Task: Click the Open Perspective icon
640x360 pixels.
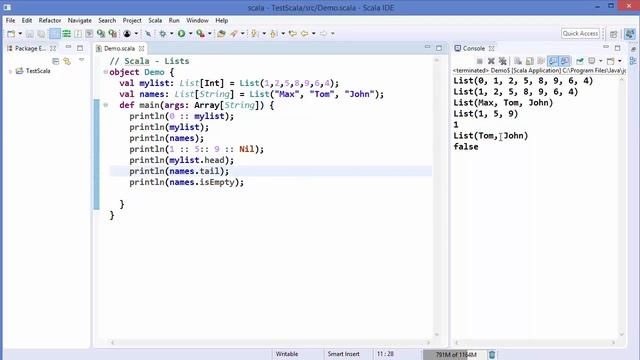Action: pyautogui.click(x=613, y=34)
